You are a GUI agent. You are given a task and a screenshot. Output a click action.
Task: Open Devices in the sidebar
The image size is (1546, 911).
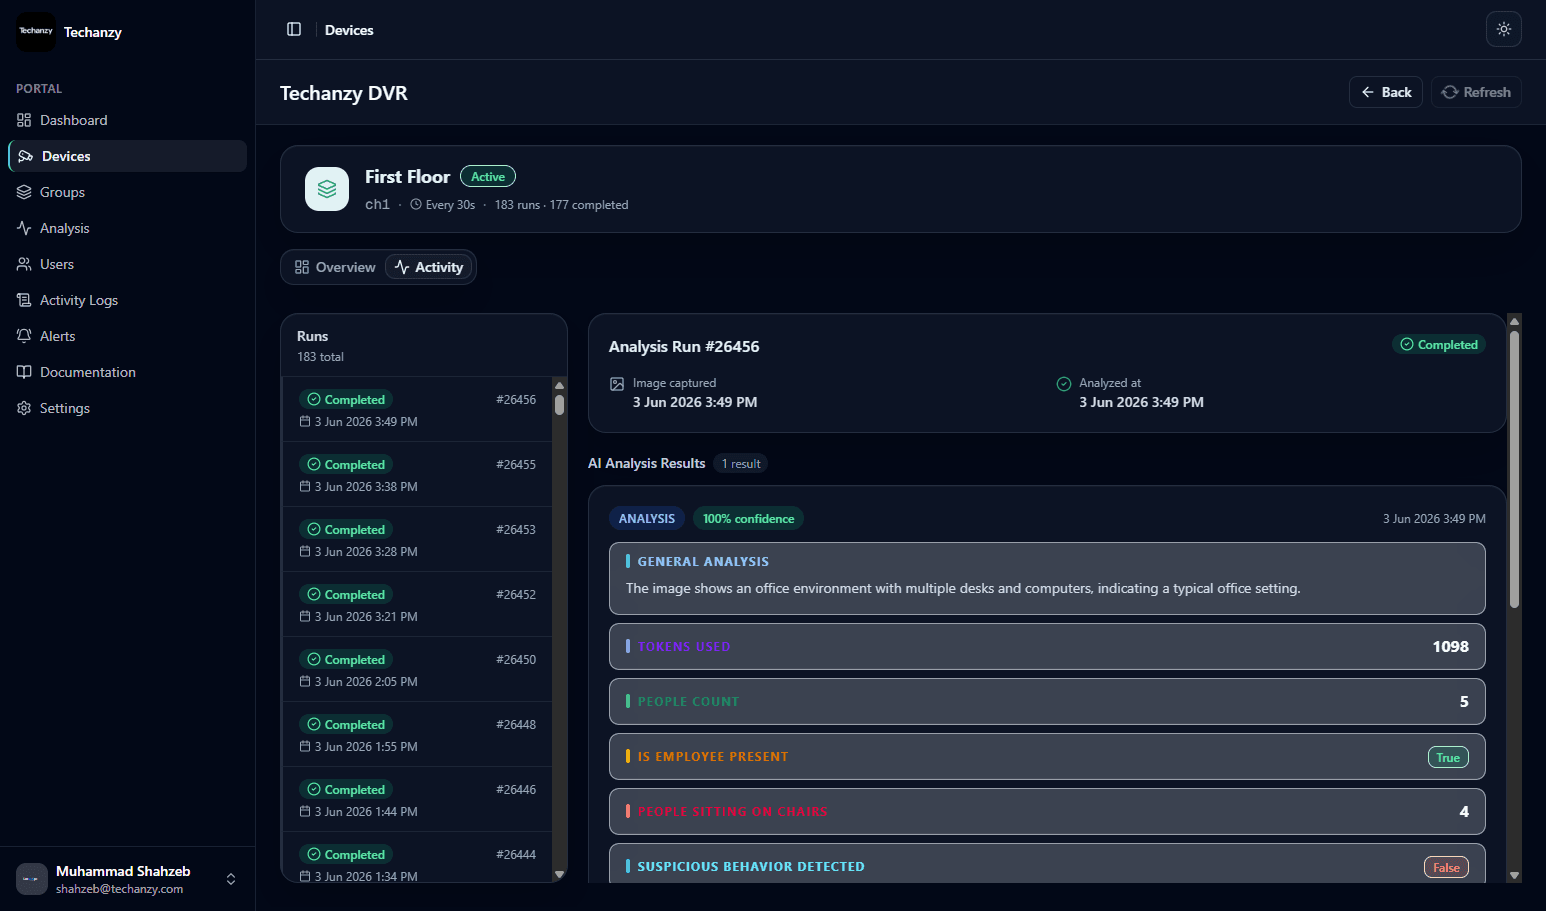tap(128, 156)
